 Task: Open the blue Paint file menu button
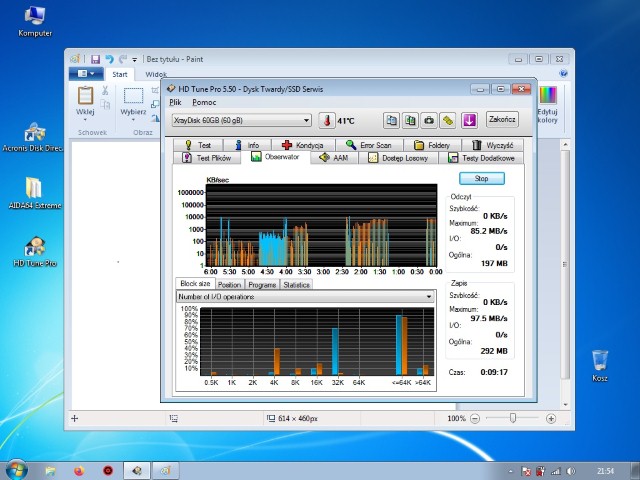tap(86, 74)
